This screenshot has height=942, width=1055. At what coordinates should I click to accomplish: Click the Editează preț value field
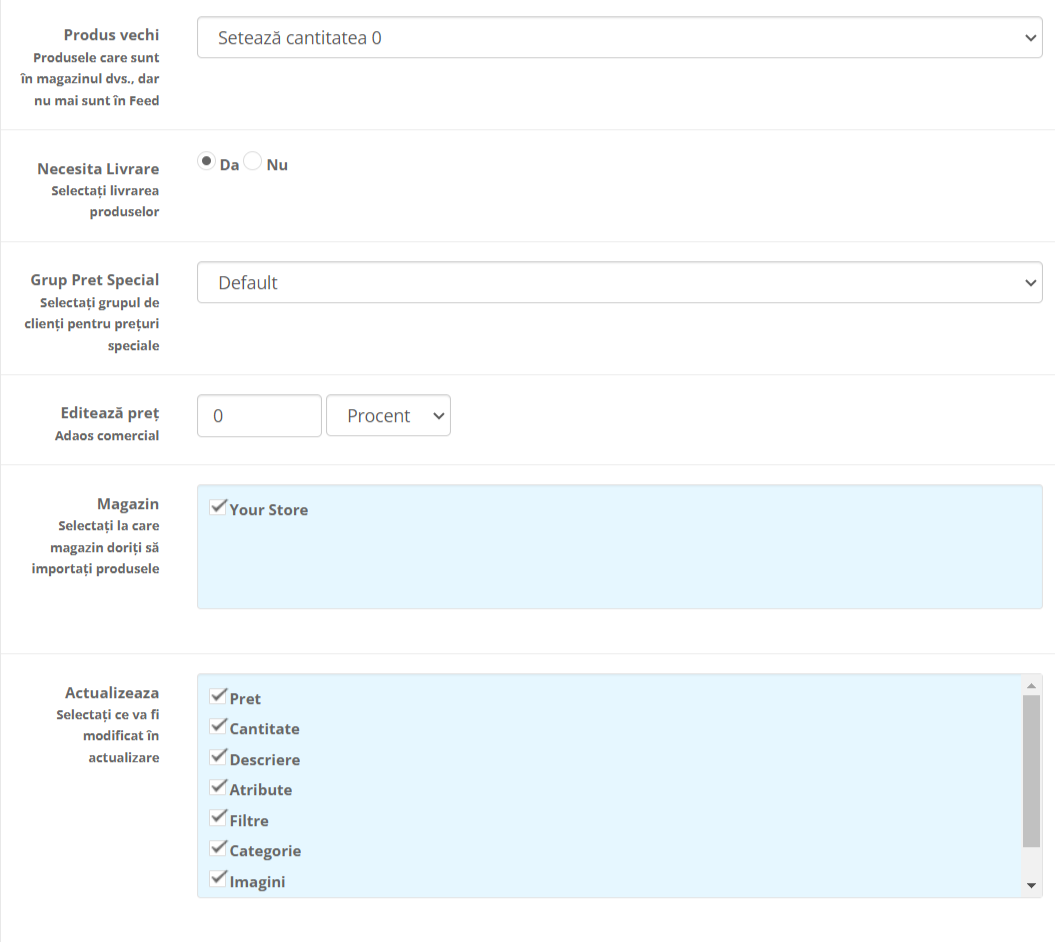click(x=259, y=416)
